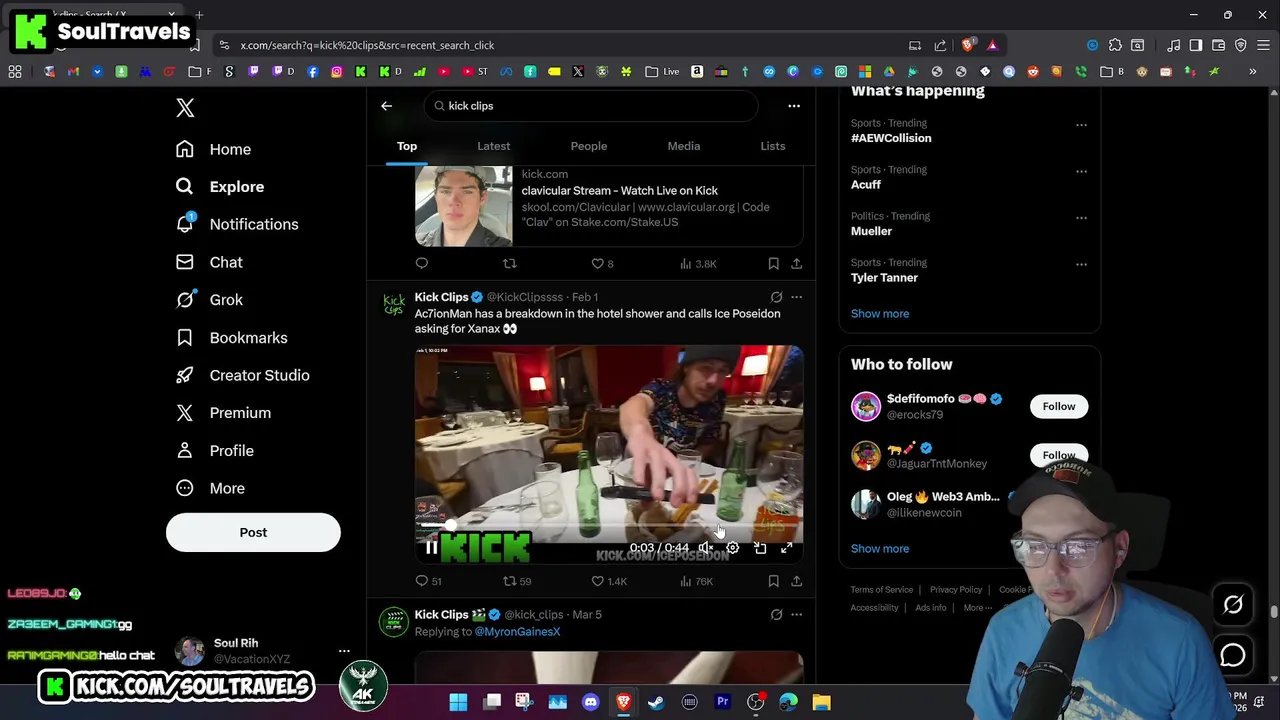Pause the Ac7ionMan video

tap(431, 548)
